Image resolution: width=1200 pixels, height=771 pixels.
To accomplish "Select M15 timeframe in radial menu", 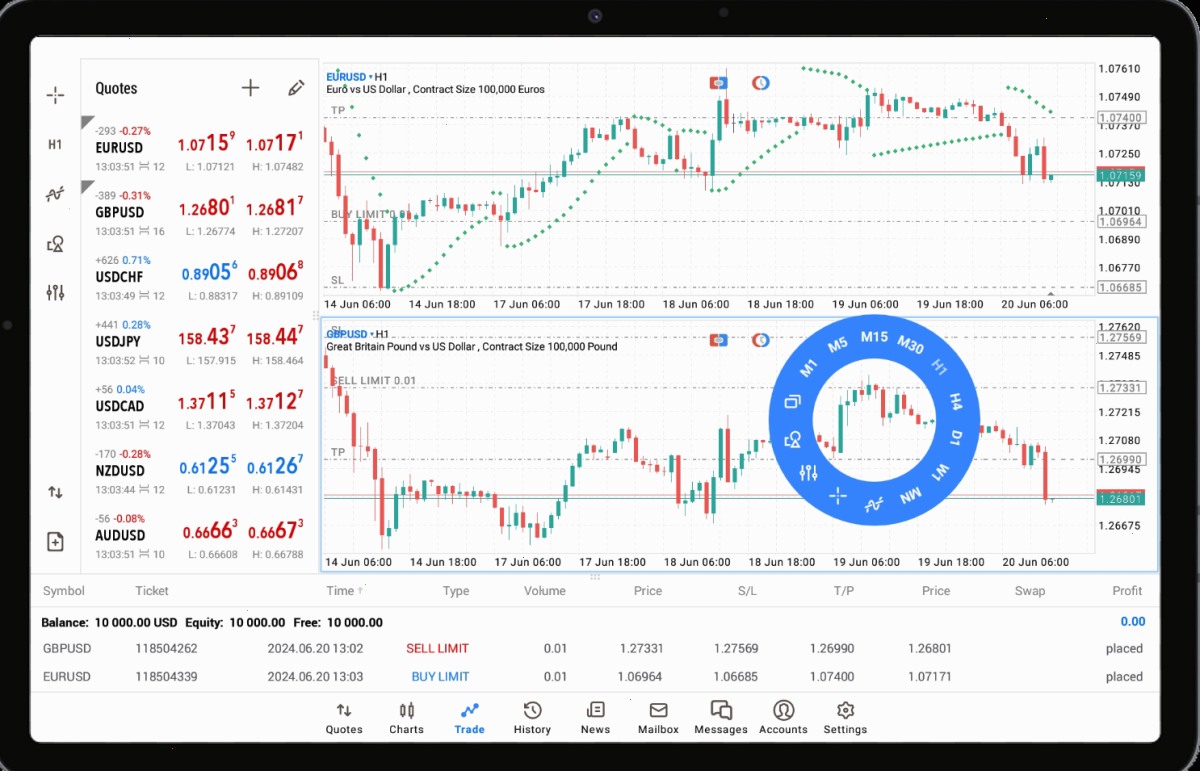I will 874,336.
